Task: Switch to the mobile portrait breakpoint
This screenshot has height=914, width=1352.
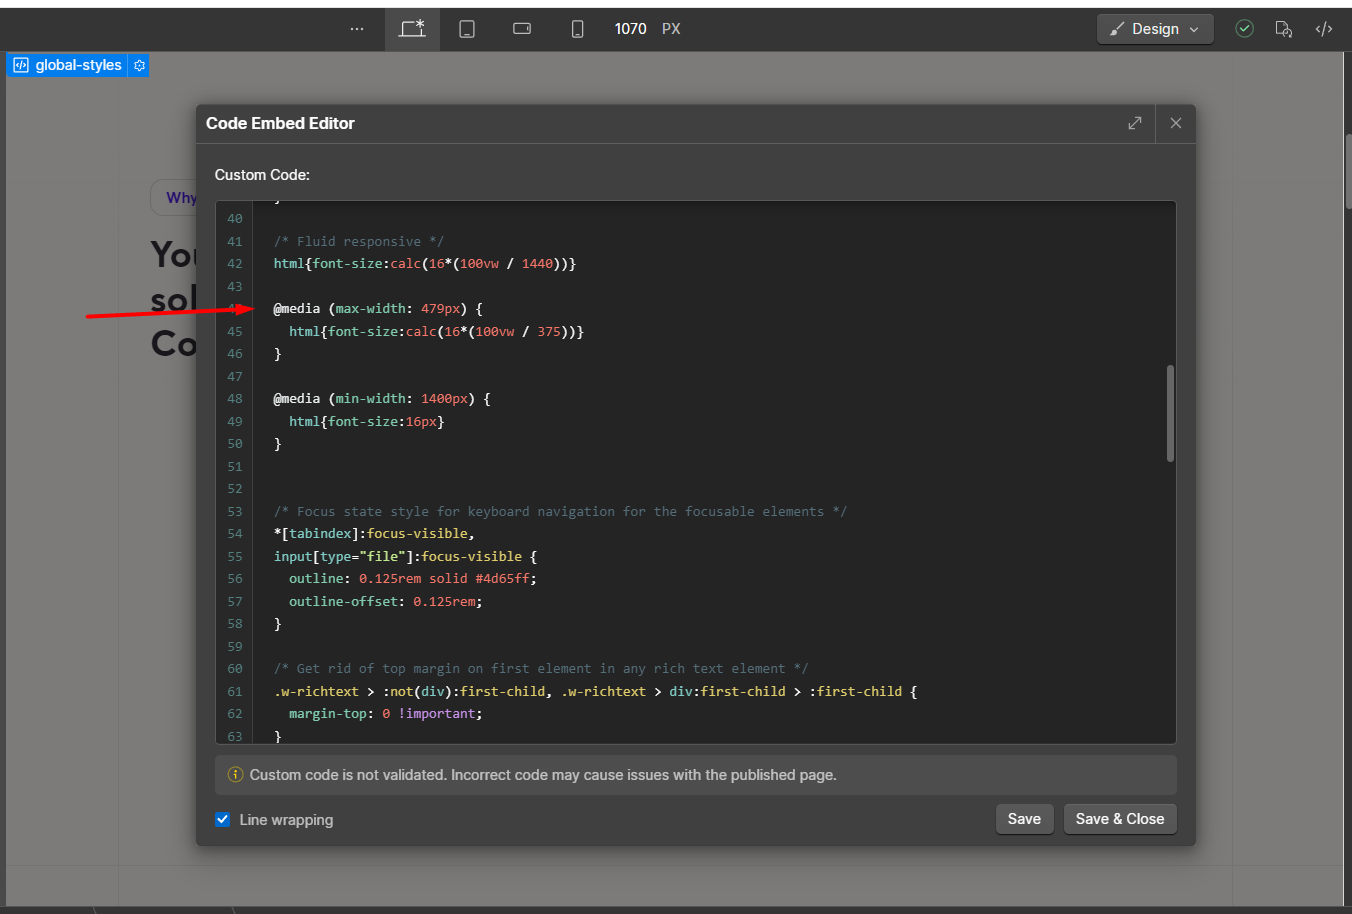Action: coord(577,29)
